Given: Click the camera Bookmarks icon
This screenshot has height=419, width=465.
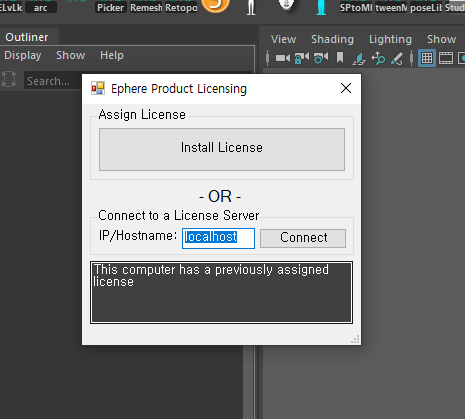Looking at the screenshot, I should pyautogui.click(x=340, y=58).
